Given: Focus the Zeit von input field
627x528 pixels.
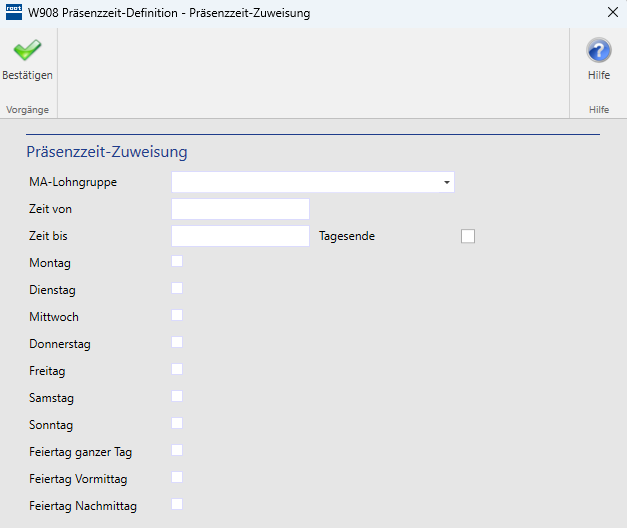Looking at the screenshot, I should tap(240, 209).
